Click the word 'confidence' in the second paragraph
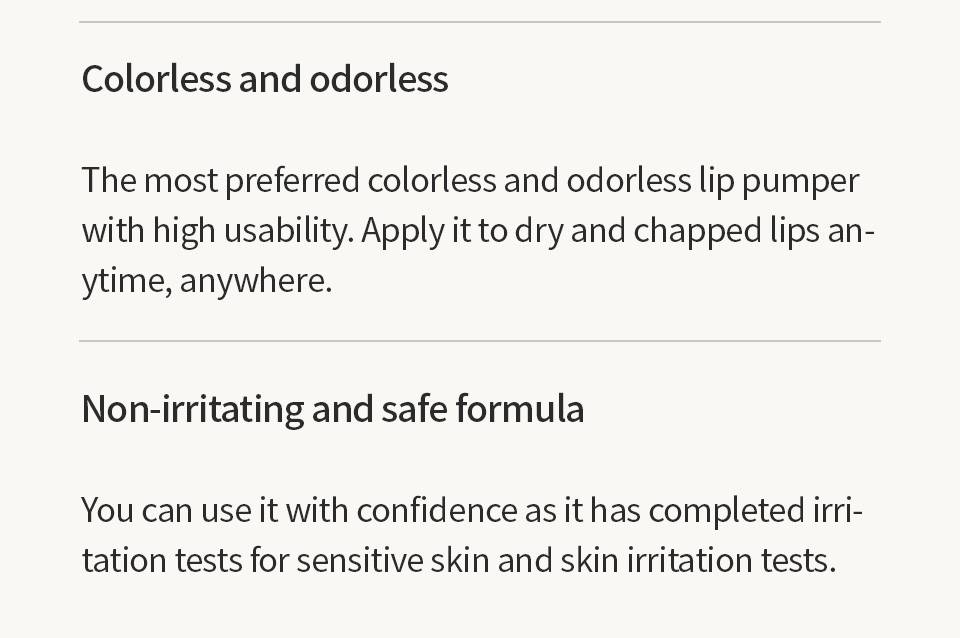The image size is (960, 638). (x=437, y=510)
